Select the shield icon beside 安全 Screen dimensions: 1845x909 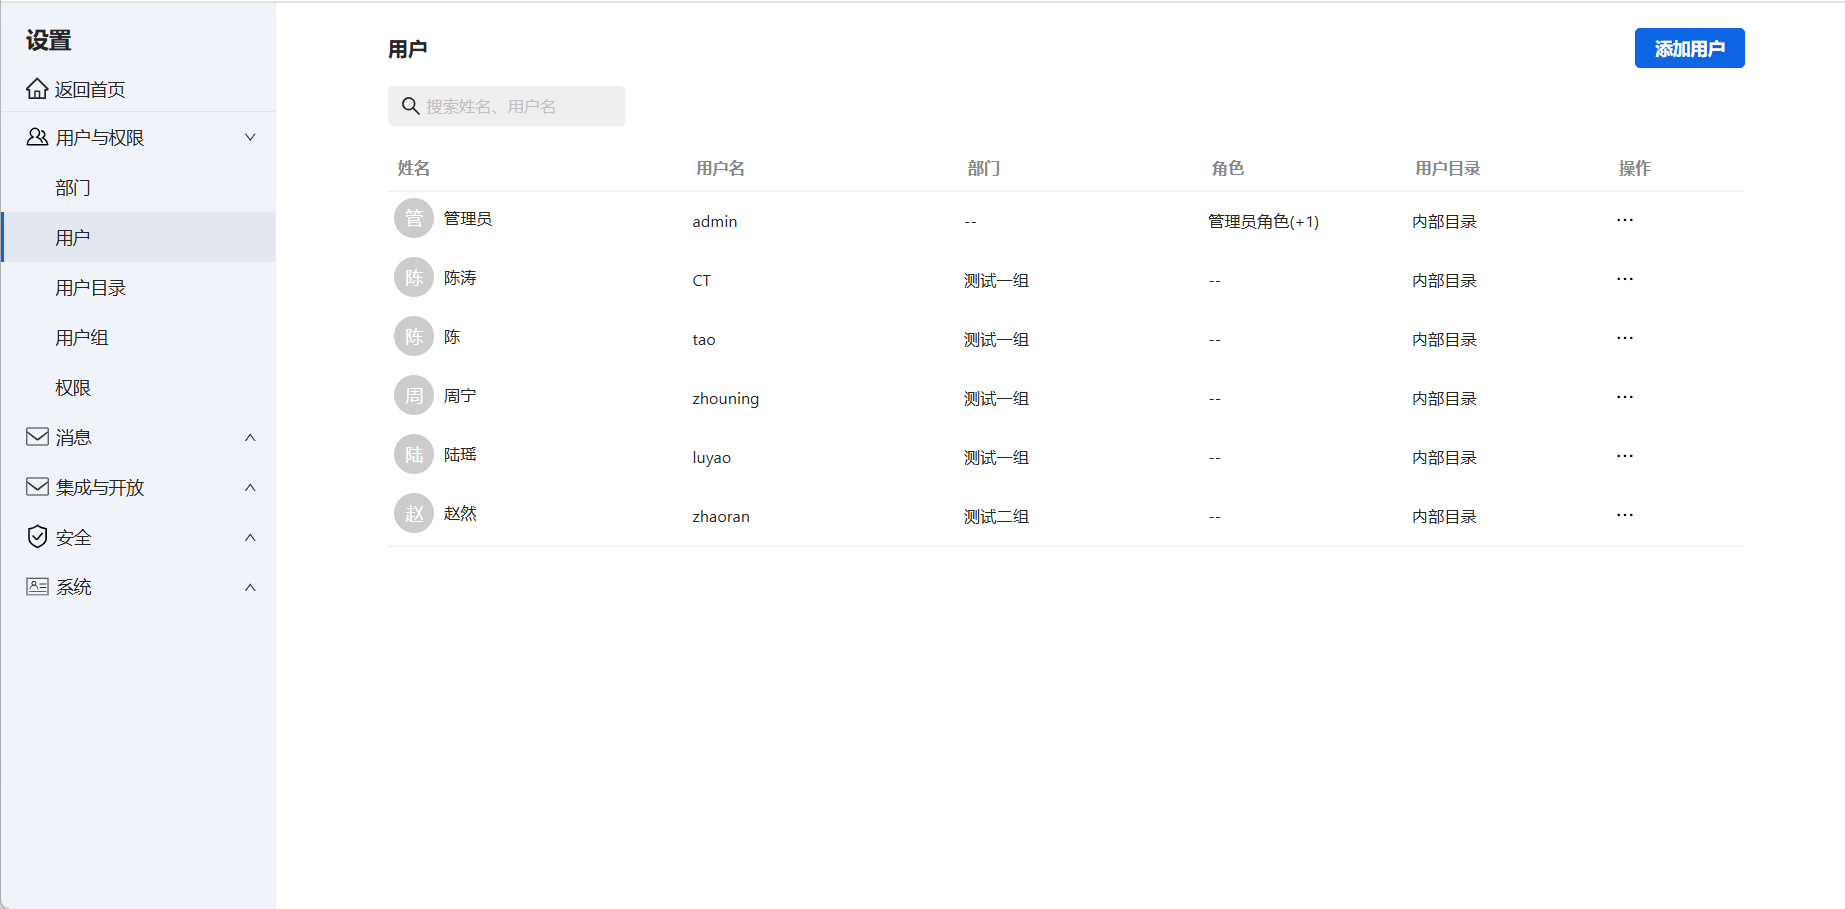coord(36,537)
